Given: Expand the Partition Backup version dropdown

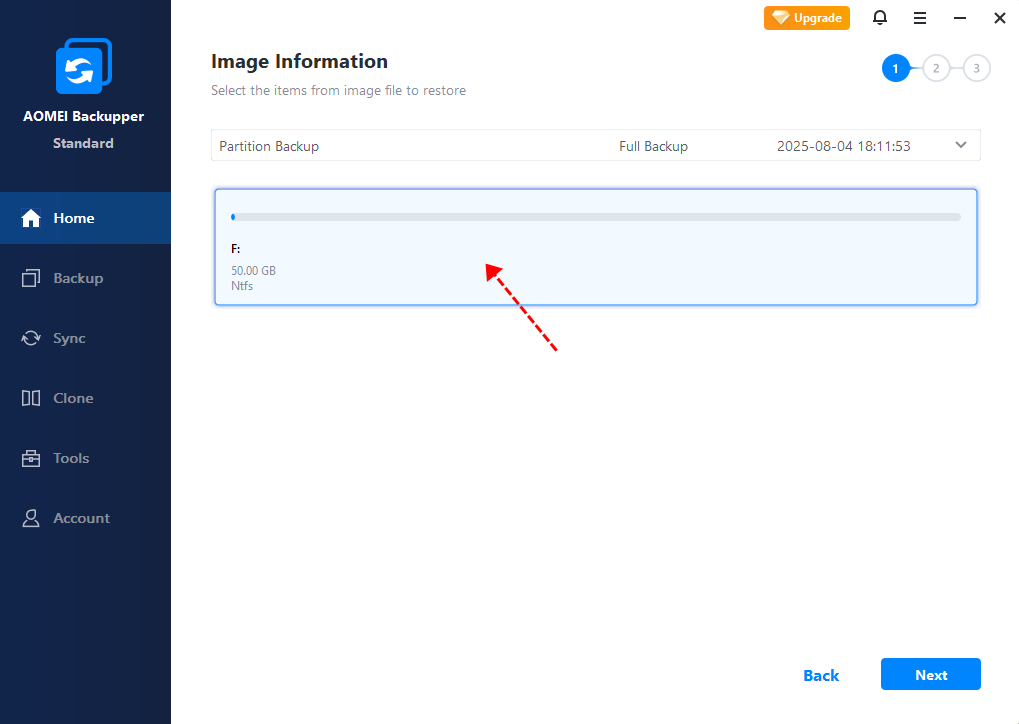Looking at the screenshot, I should (x=961, y=145).
